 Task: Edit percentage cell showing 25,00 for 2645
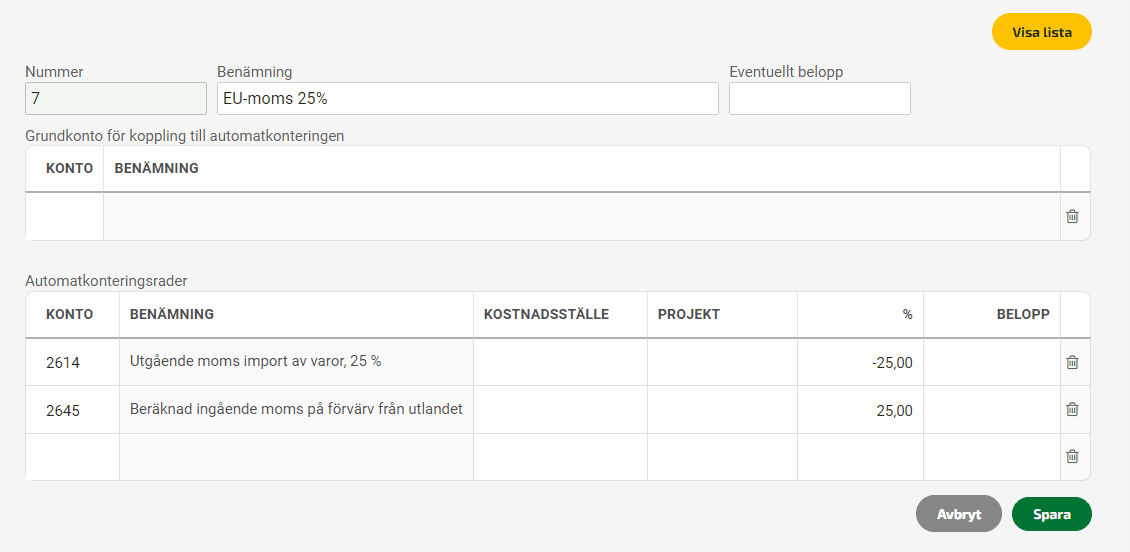[860, 409]
